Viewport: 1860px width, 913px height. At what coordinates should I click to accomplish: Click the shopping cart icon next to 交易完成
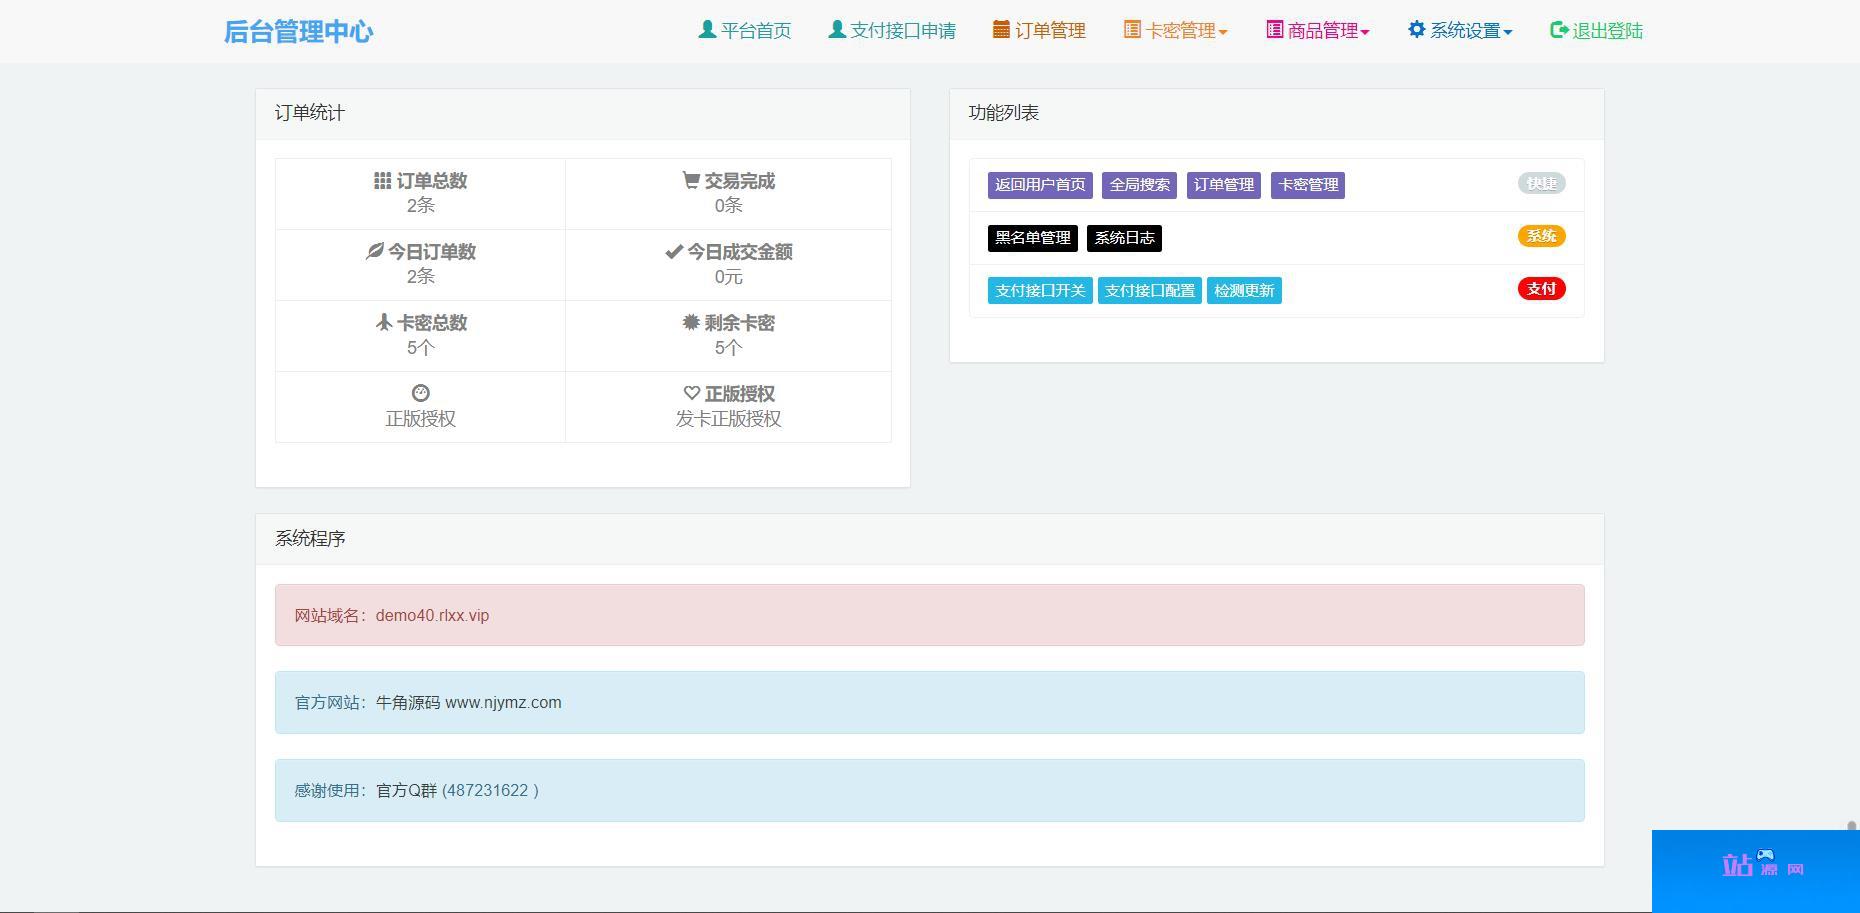coord(691,180)
